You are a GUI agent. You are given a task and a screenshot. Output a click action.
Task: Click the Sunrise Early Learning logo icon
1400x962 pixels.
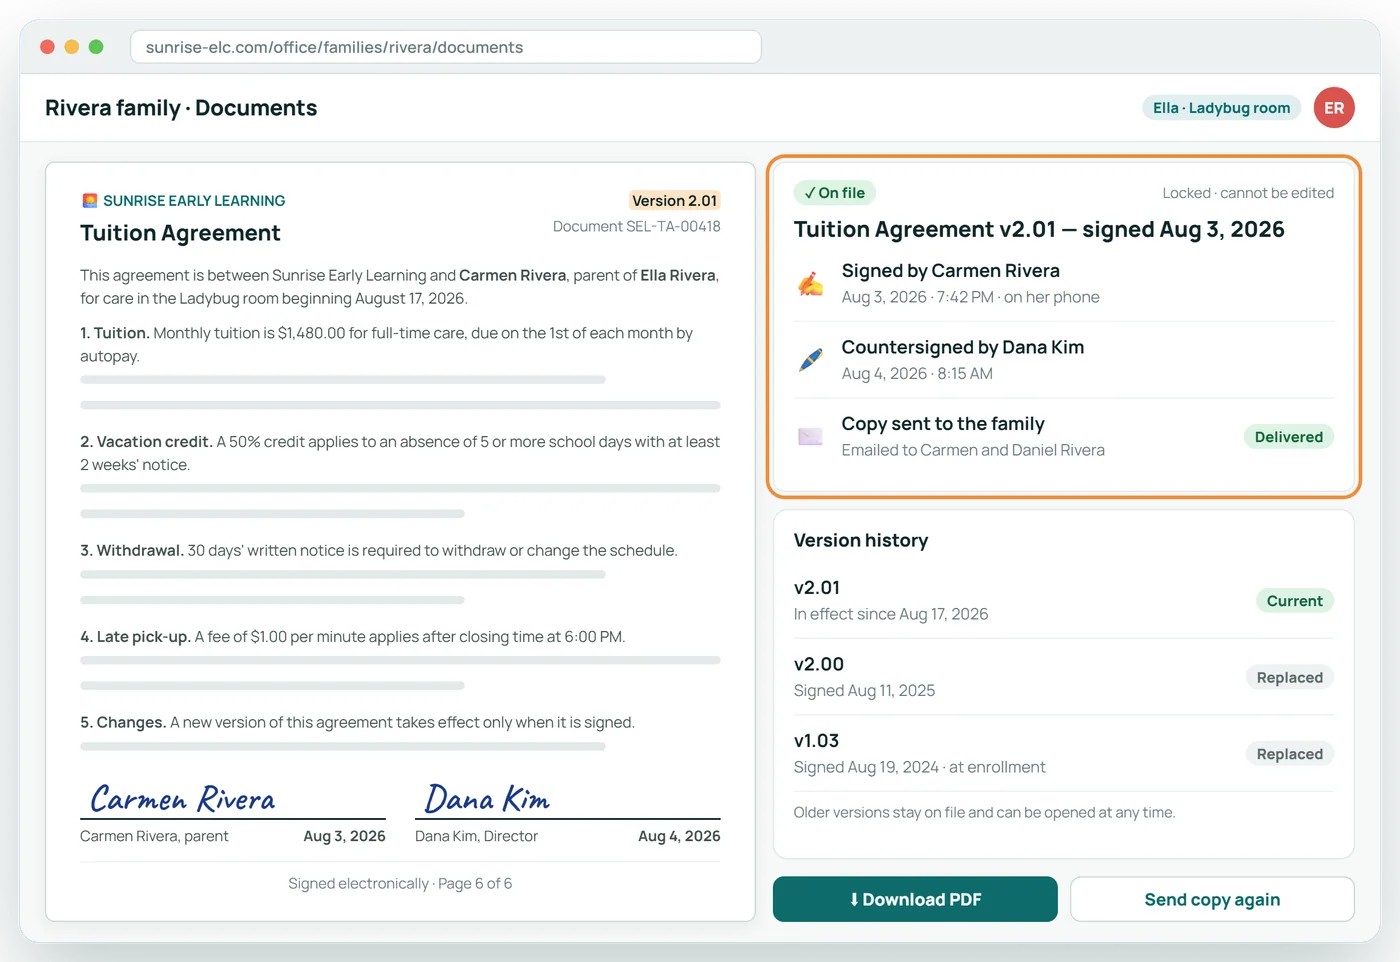(x=90, y=201)
